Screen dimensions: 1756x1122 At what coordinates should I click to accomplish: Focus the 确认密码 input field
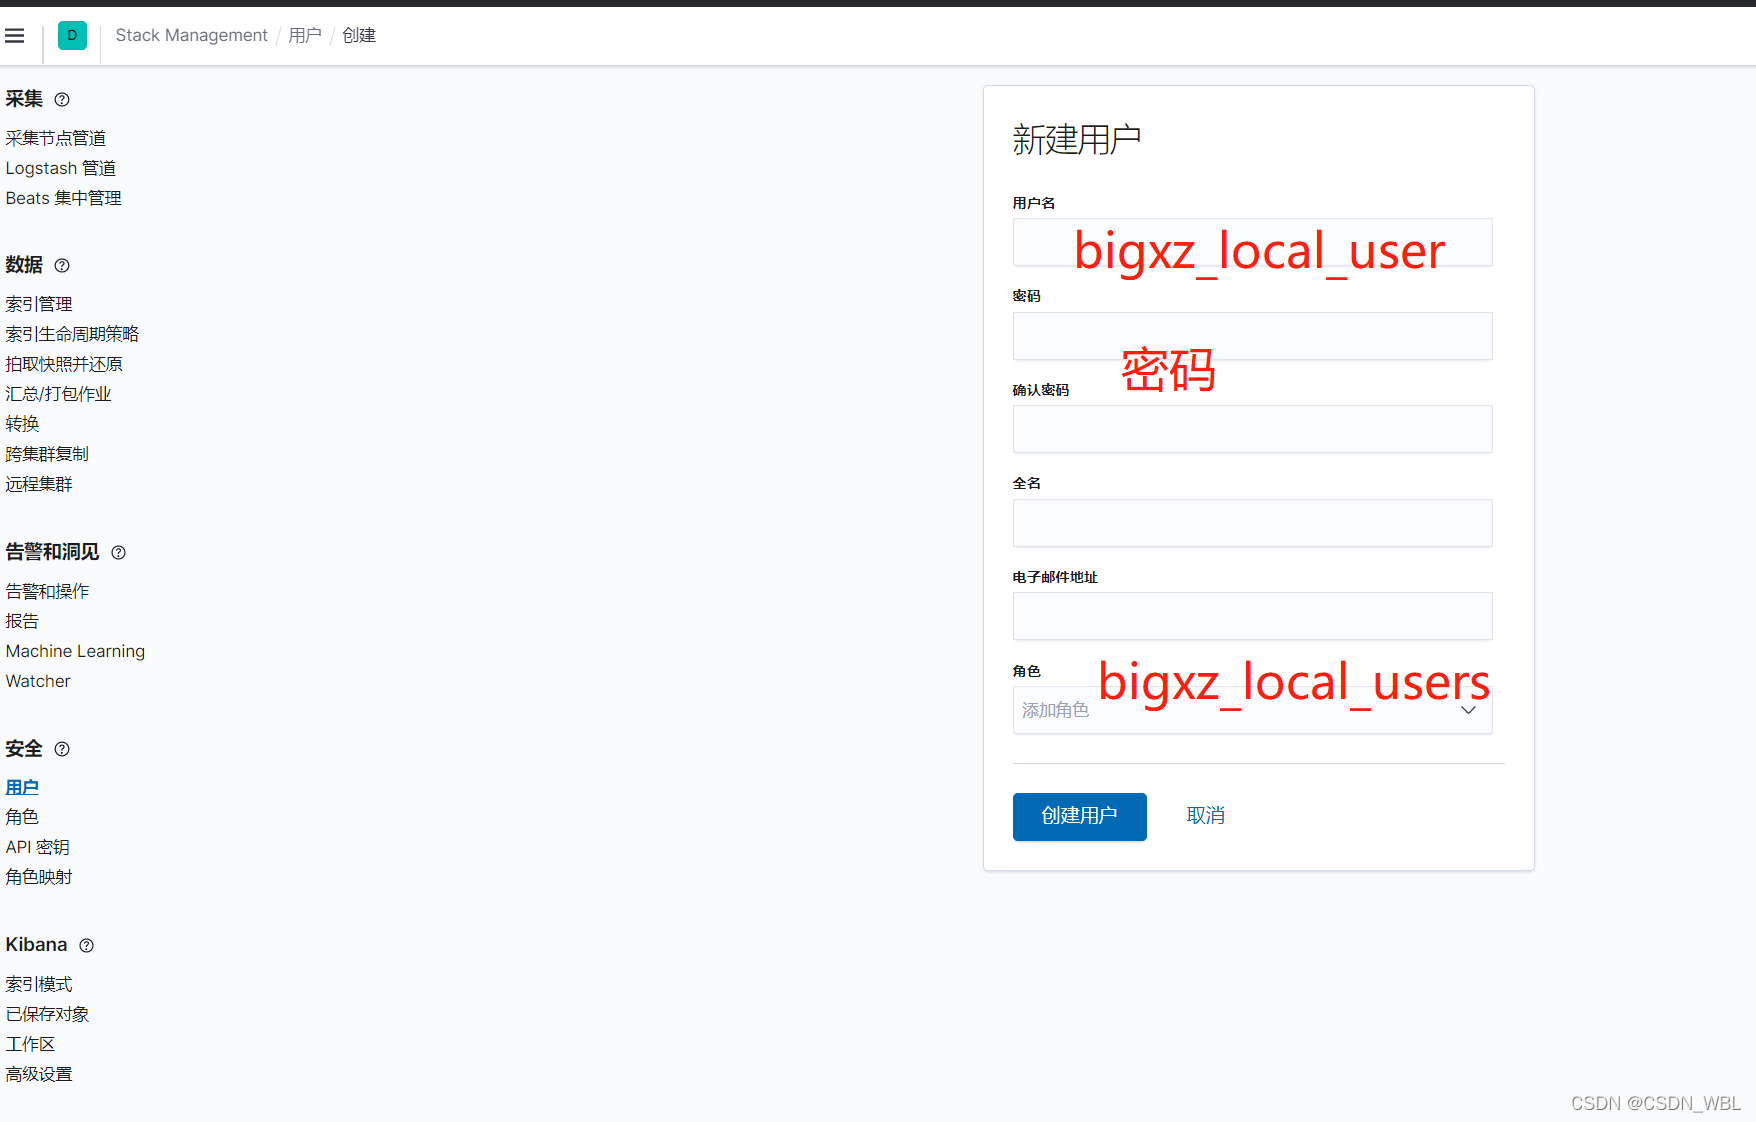click(x=1252, y=429)
